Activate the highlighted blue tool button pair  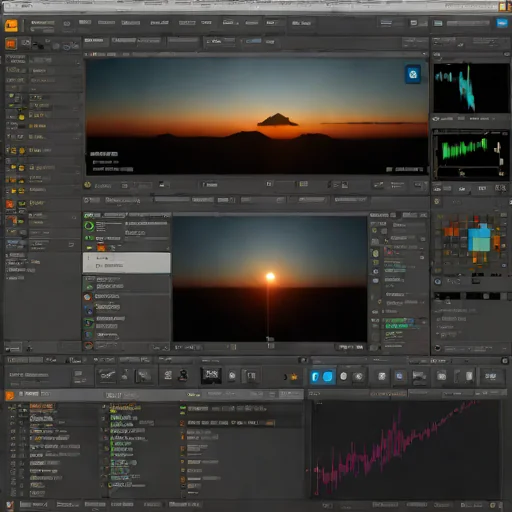[322, 376]
